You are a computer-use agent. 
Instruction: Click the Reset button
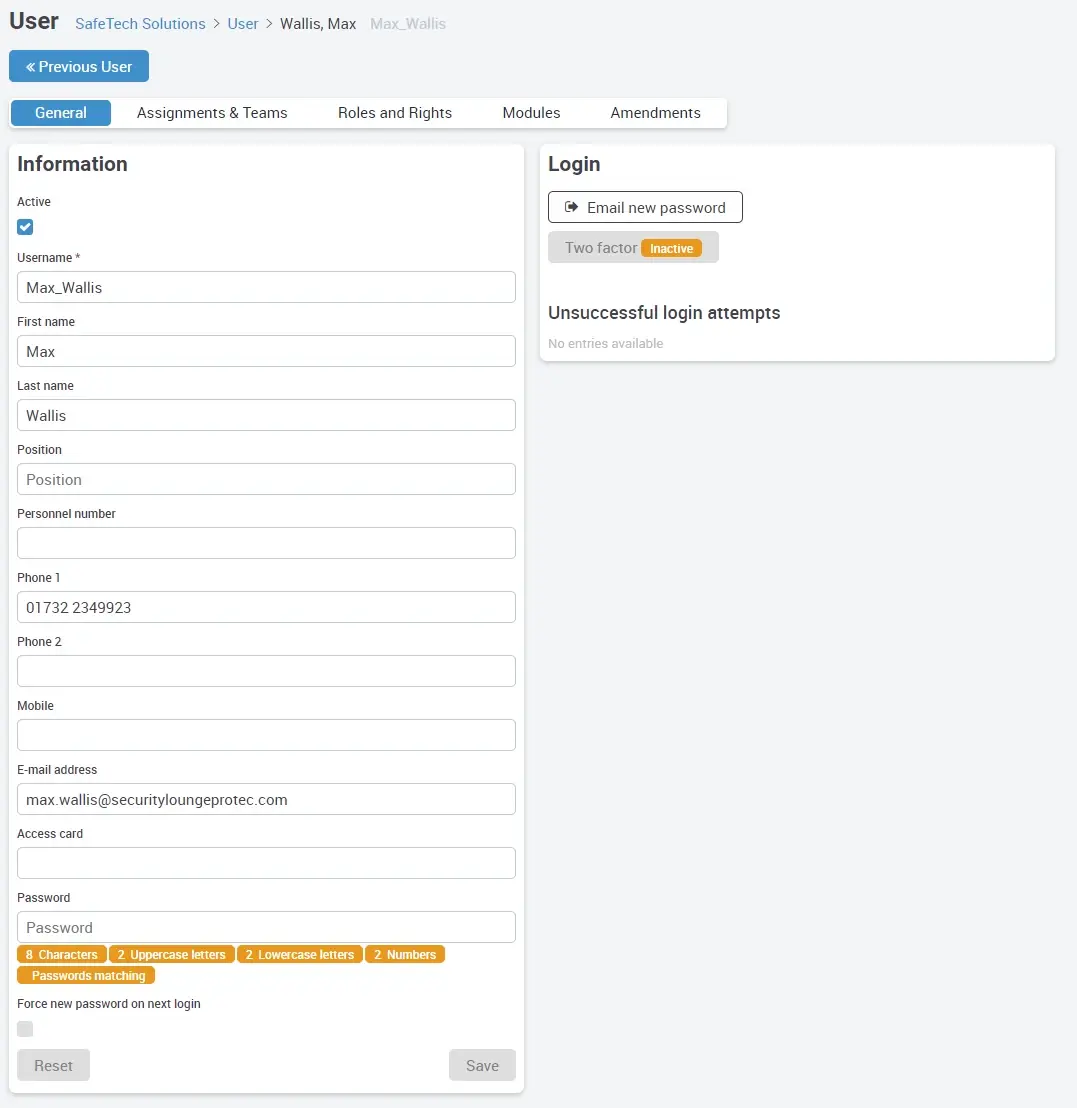[53, 1065]
